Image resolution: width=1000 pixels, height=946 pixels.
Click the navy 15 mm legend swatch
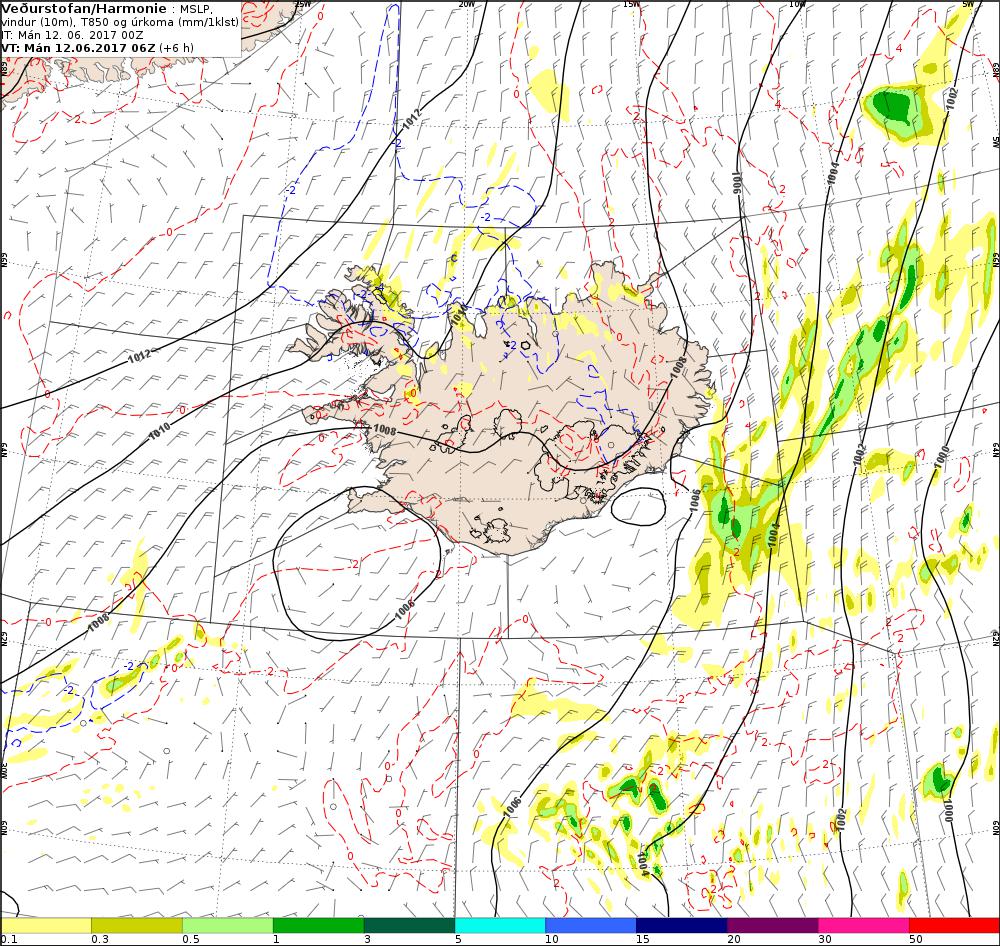[x=682, y=925]
